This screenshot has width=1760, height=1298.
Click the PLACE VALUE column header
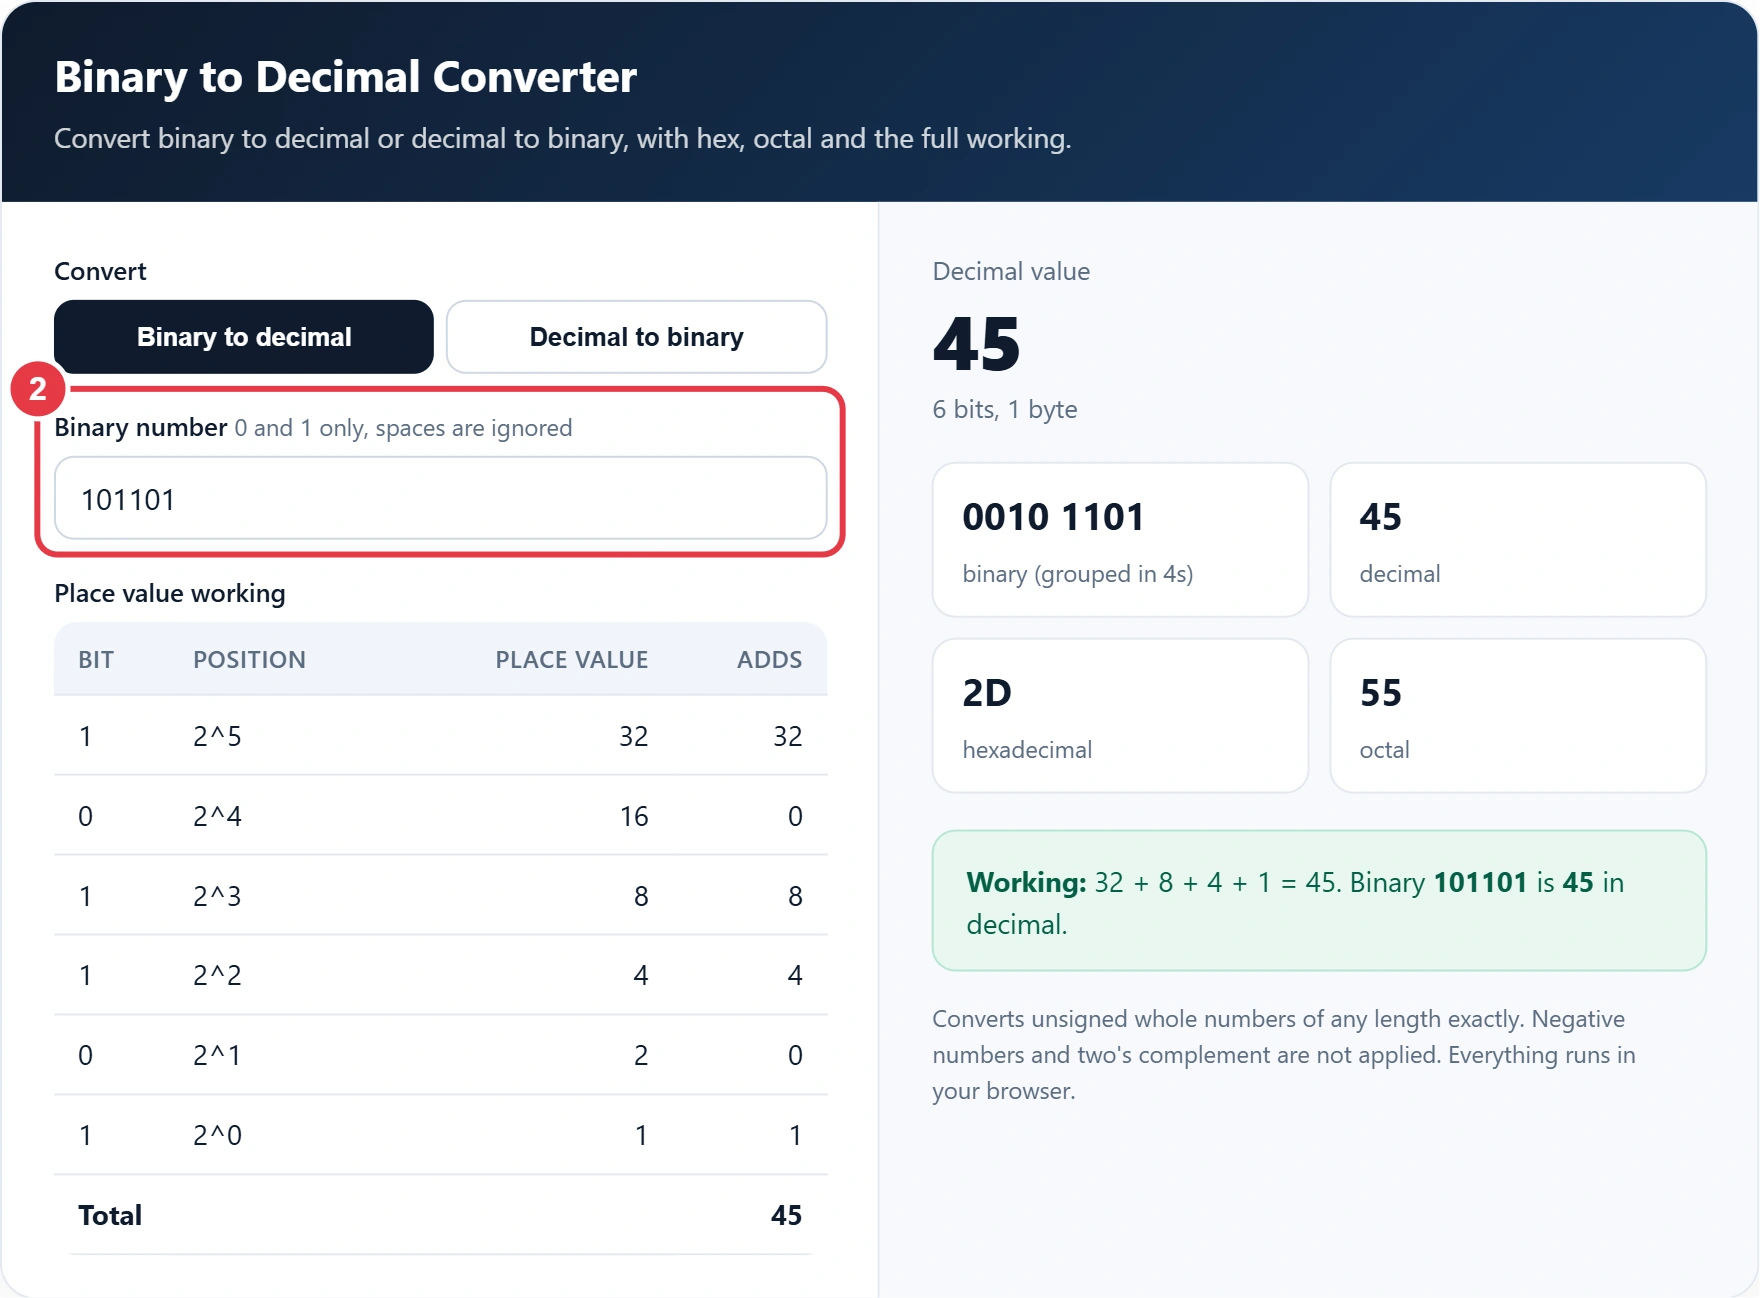tap(572, 660)
